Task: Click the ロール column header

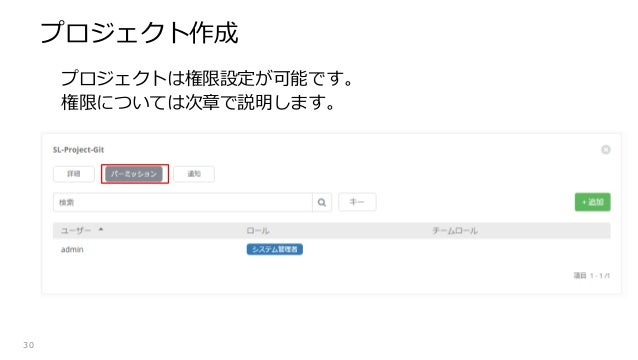Action: coord(258,231)
